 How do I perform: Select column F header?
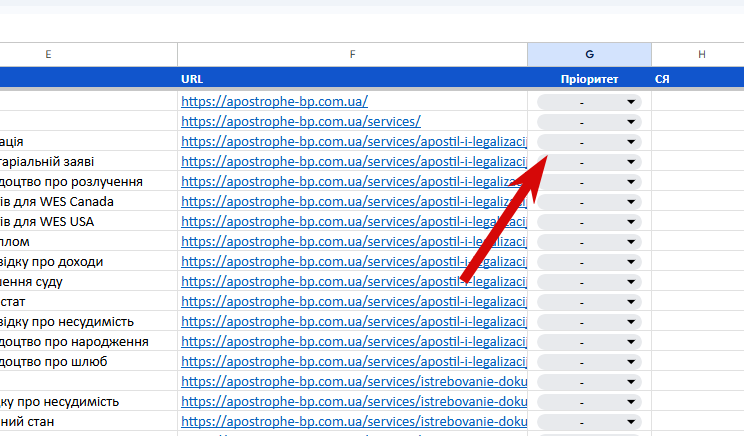pos(353,55)
